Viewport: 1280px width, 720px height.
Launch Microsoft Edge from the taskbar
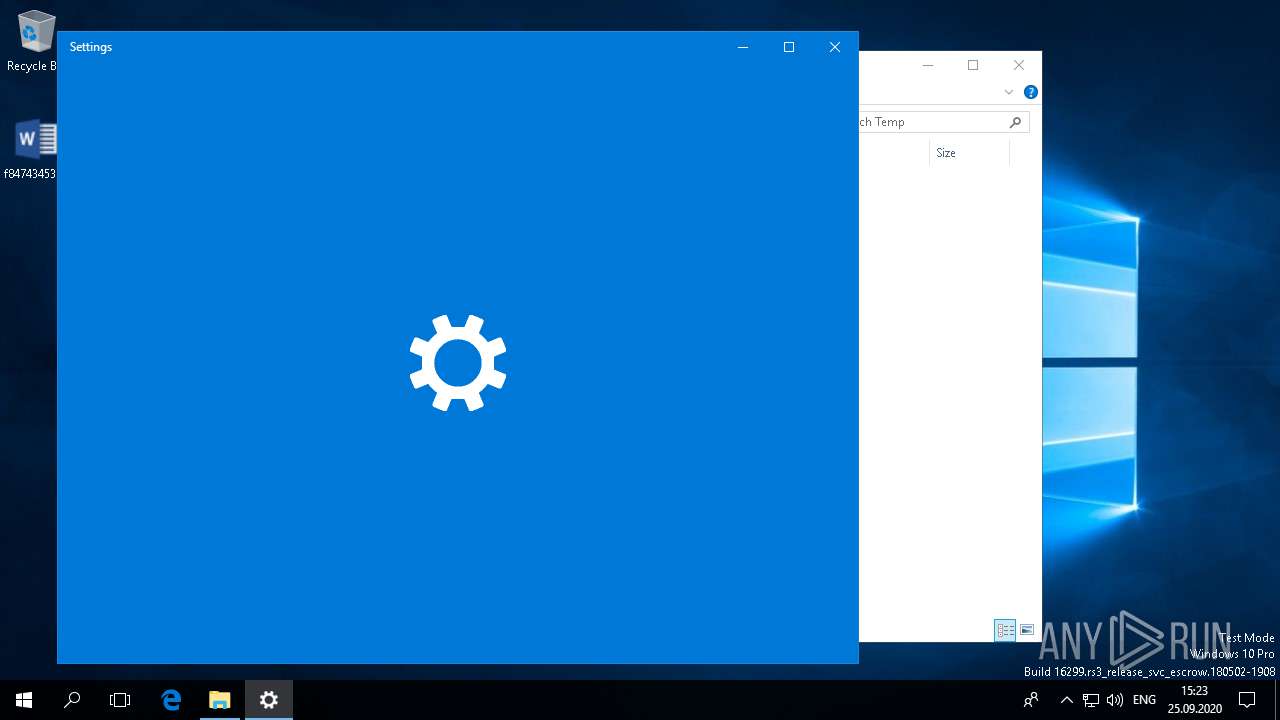point(171,700)
